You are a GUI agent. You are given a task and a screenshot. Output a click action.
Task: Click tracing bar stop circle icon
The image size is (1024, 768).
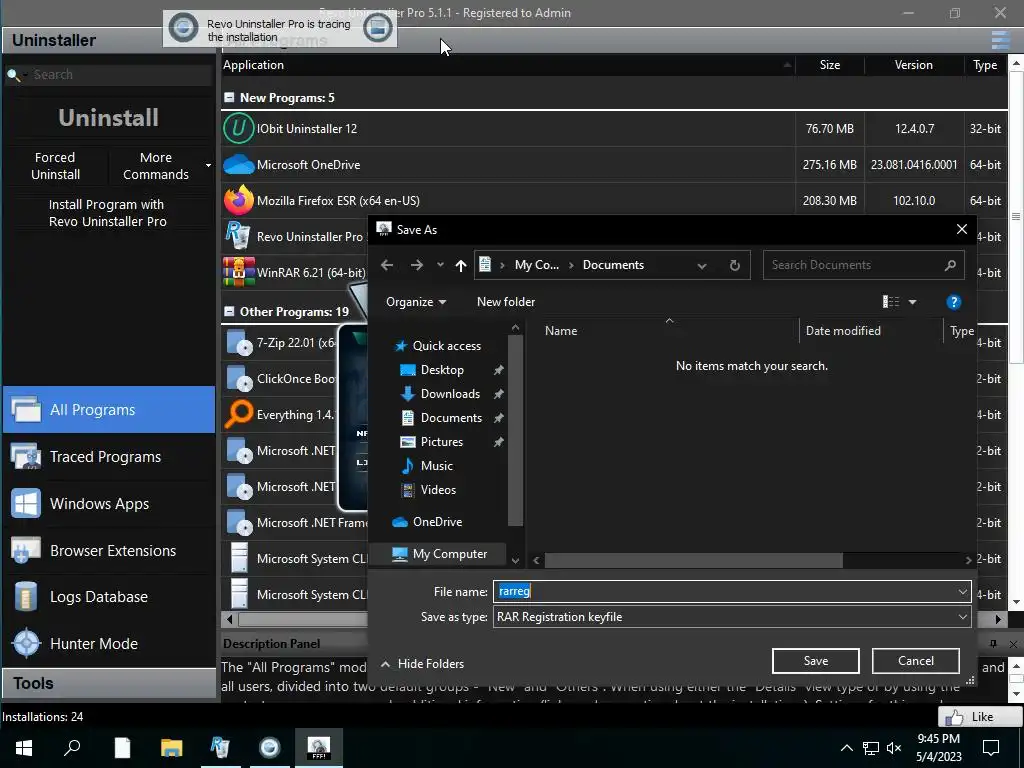[184, 28]
